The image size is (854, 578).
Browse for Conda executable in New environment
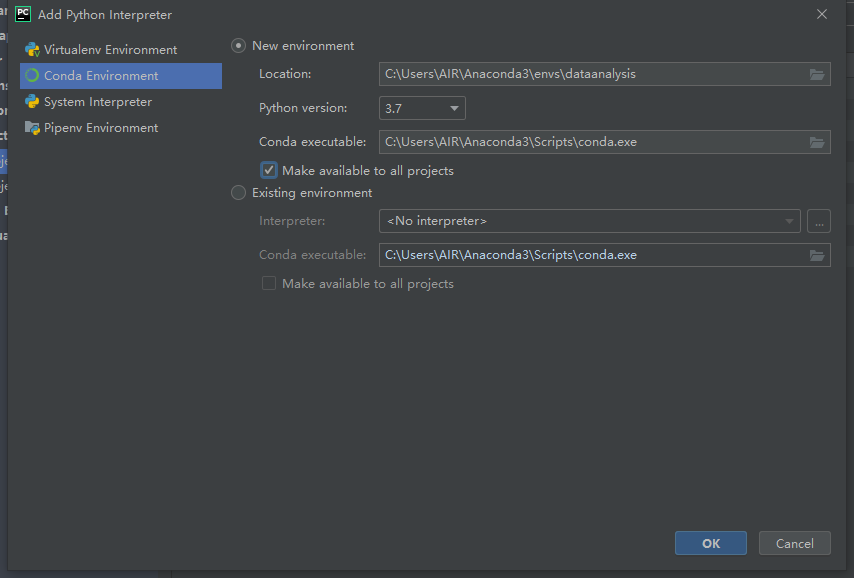(x=817, y=142)
